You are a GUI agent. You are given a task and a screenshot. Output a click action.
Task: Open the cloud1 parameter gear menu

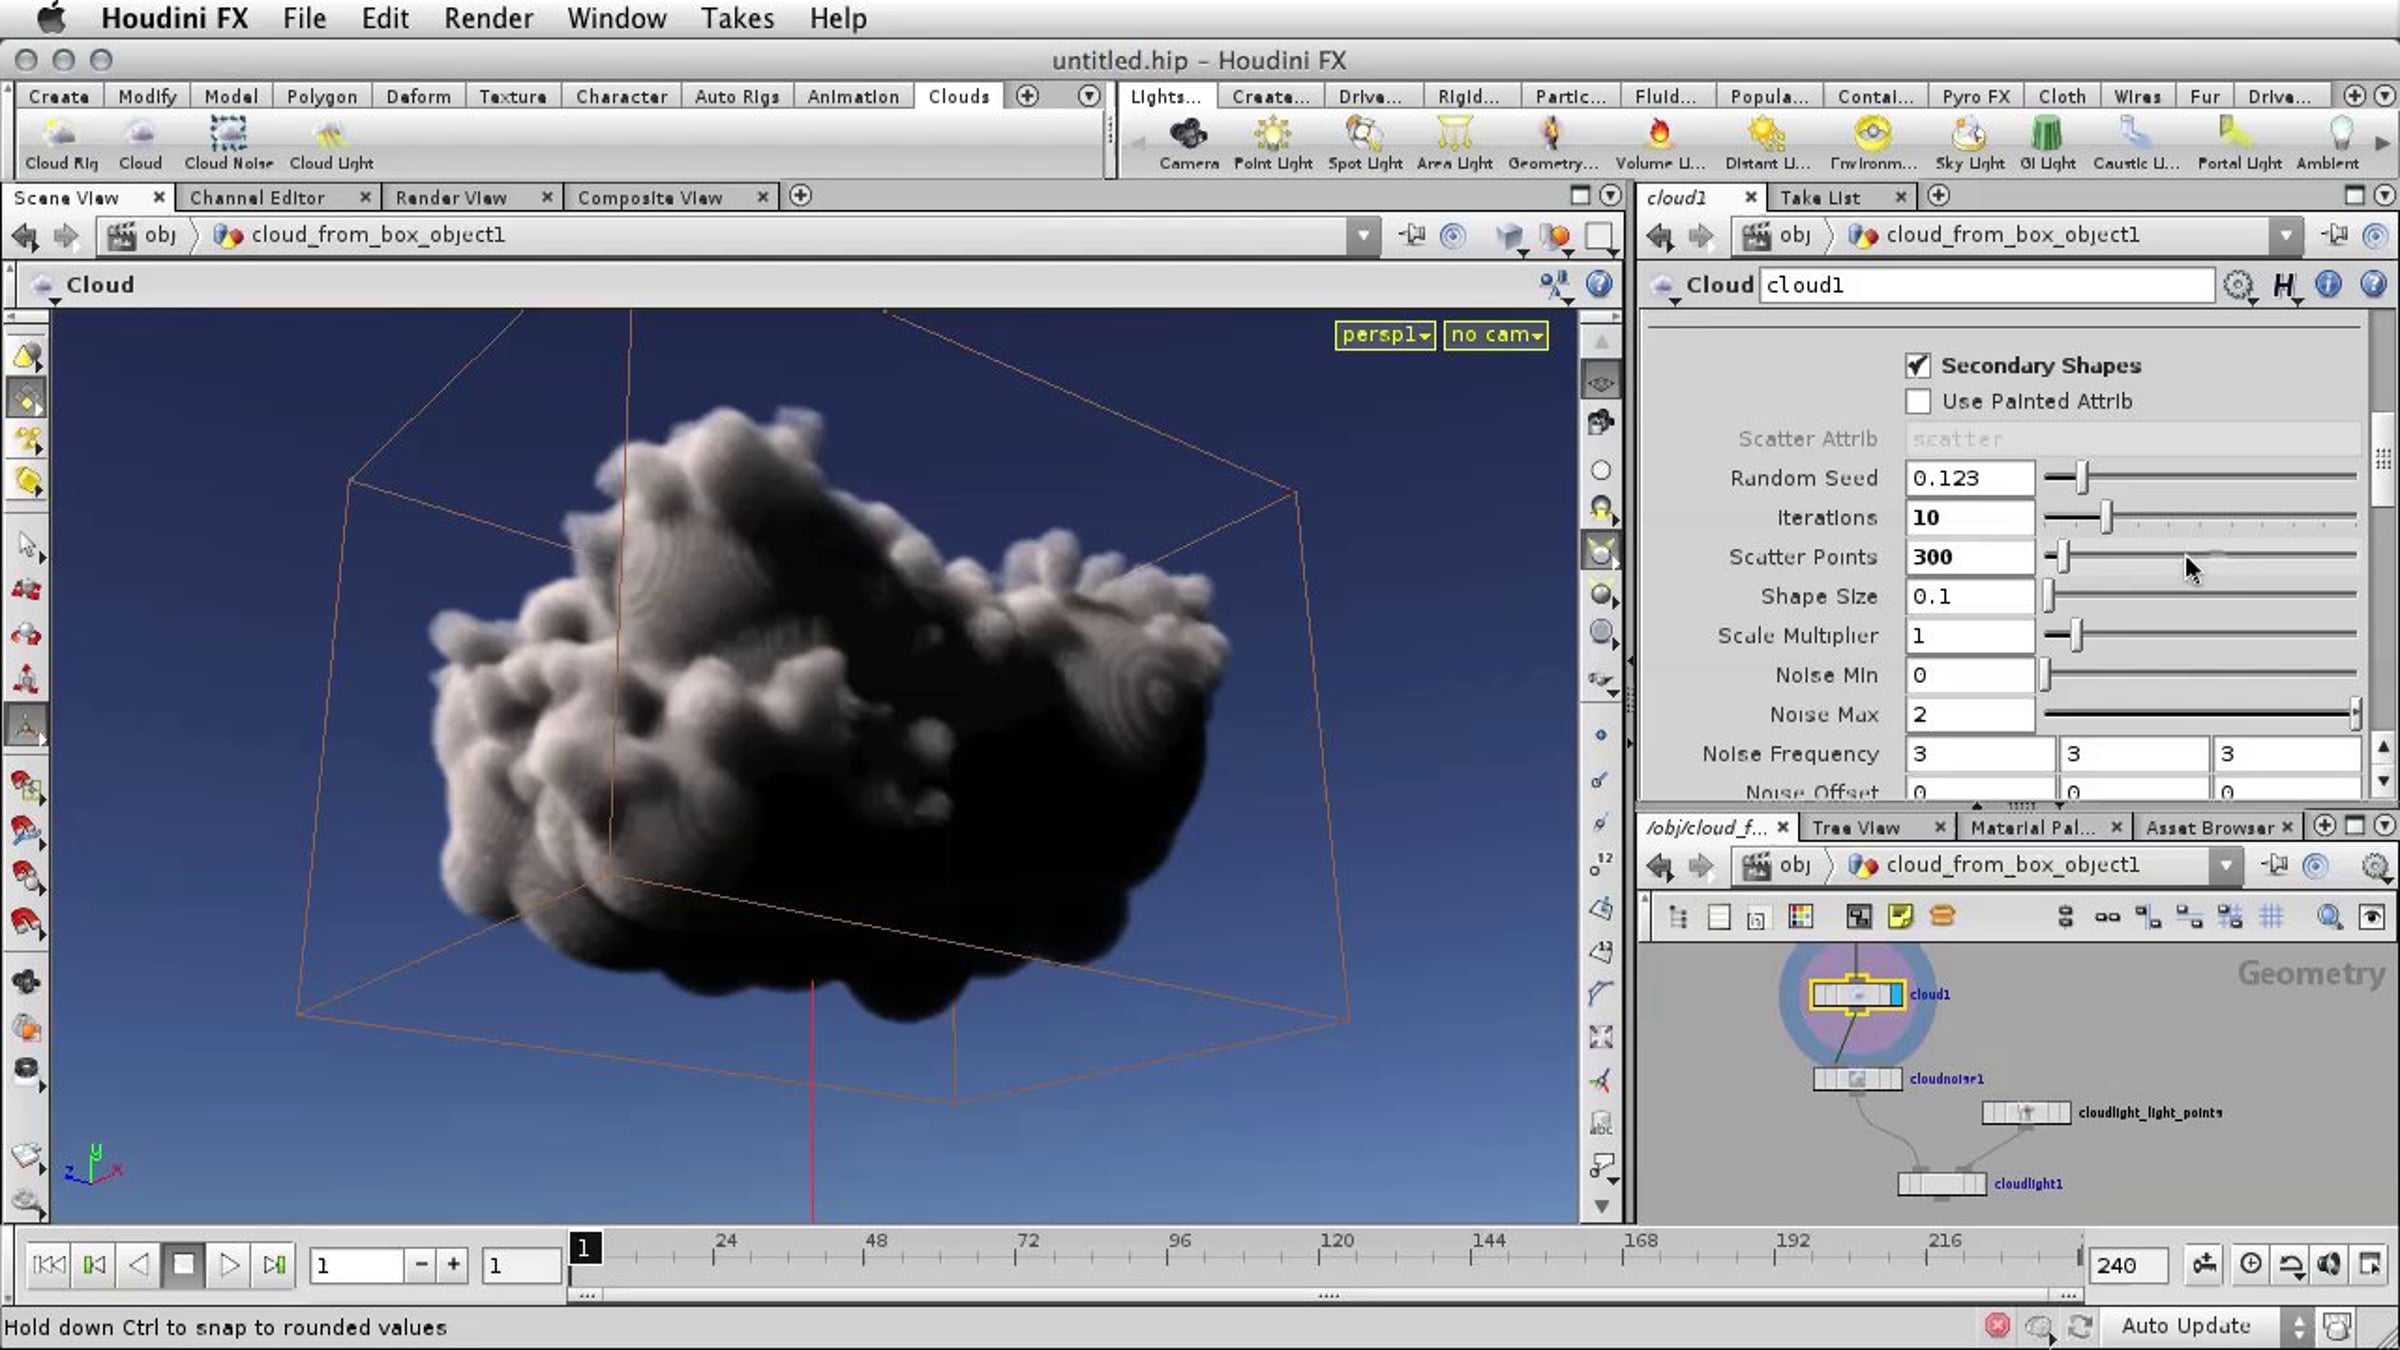point(2238,286)
